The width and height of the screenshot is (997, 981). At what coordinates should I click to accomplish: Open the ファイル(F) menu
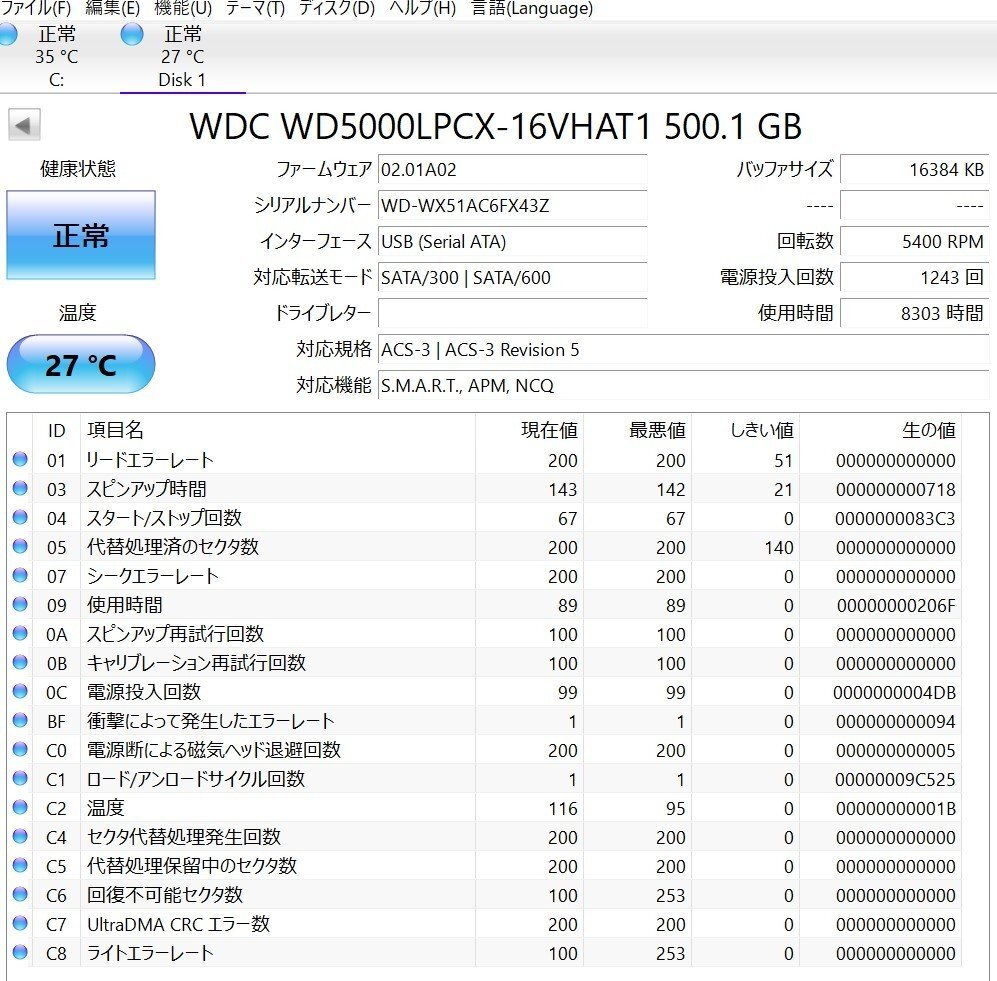tap(35, 8)
